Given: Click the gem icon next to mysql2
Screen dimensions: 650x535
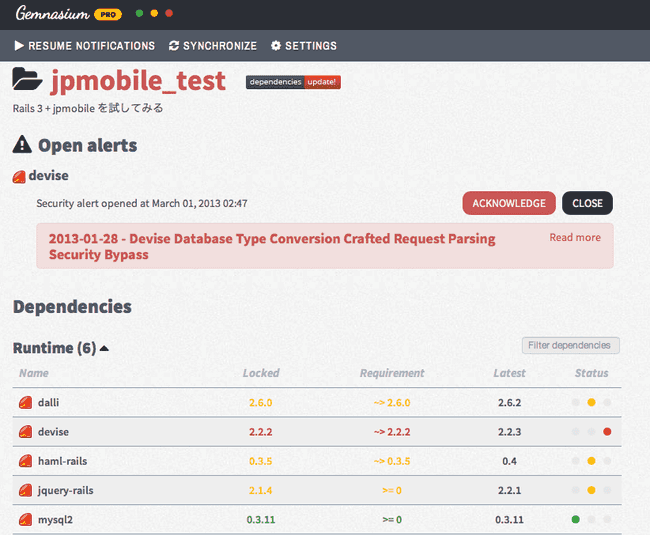Looking at the screenshot, I should click(x=26, y=520).
